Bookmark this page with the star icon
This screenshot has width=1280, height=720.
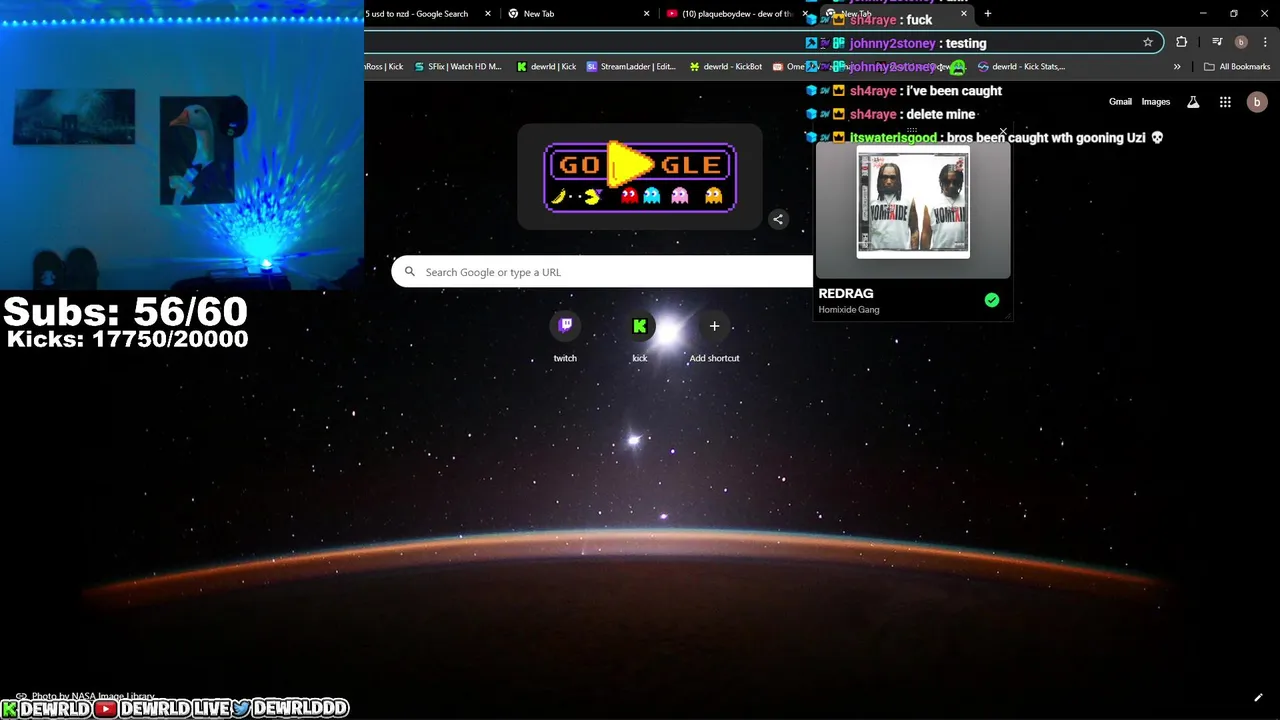(x=1148, y=42)
